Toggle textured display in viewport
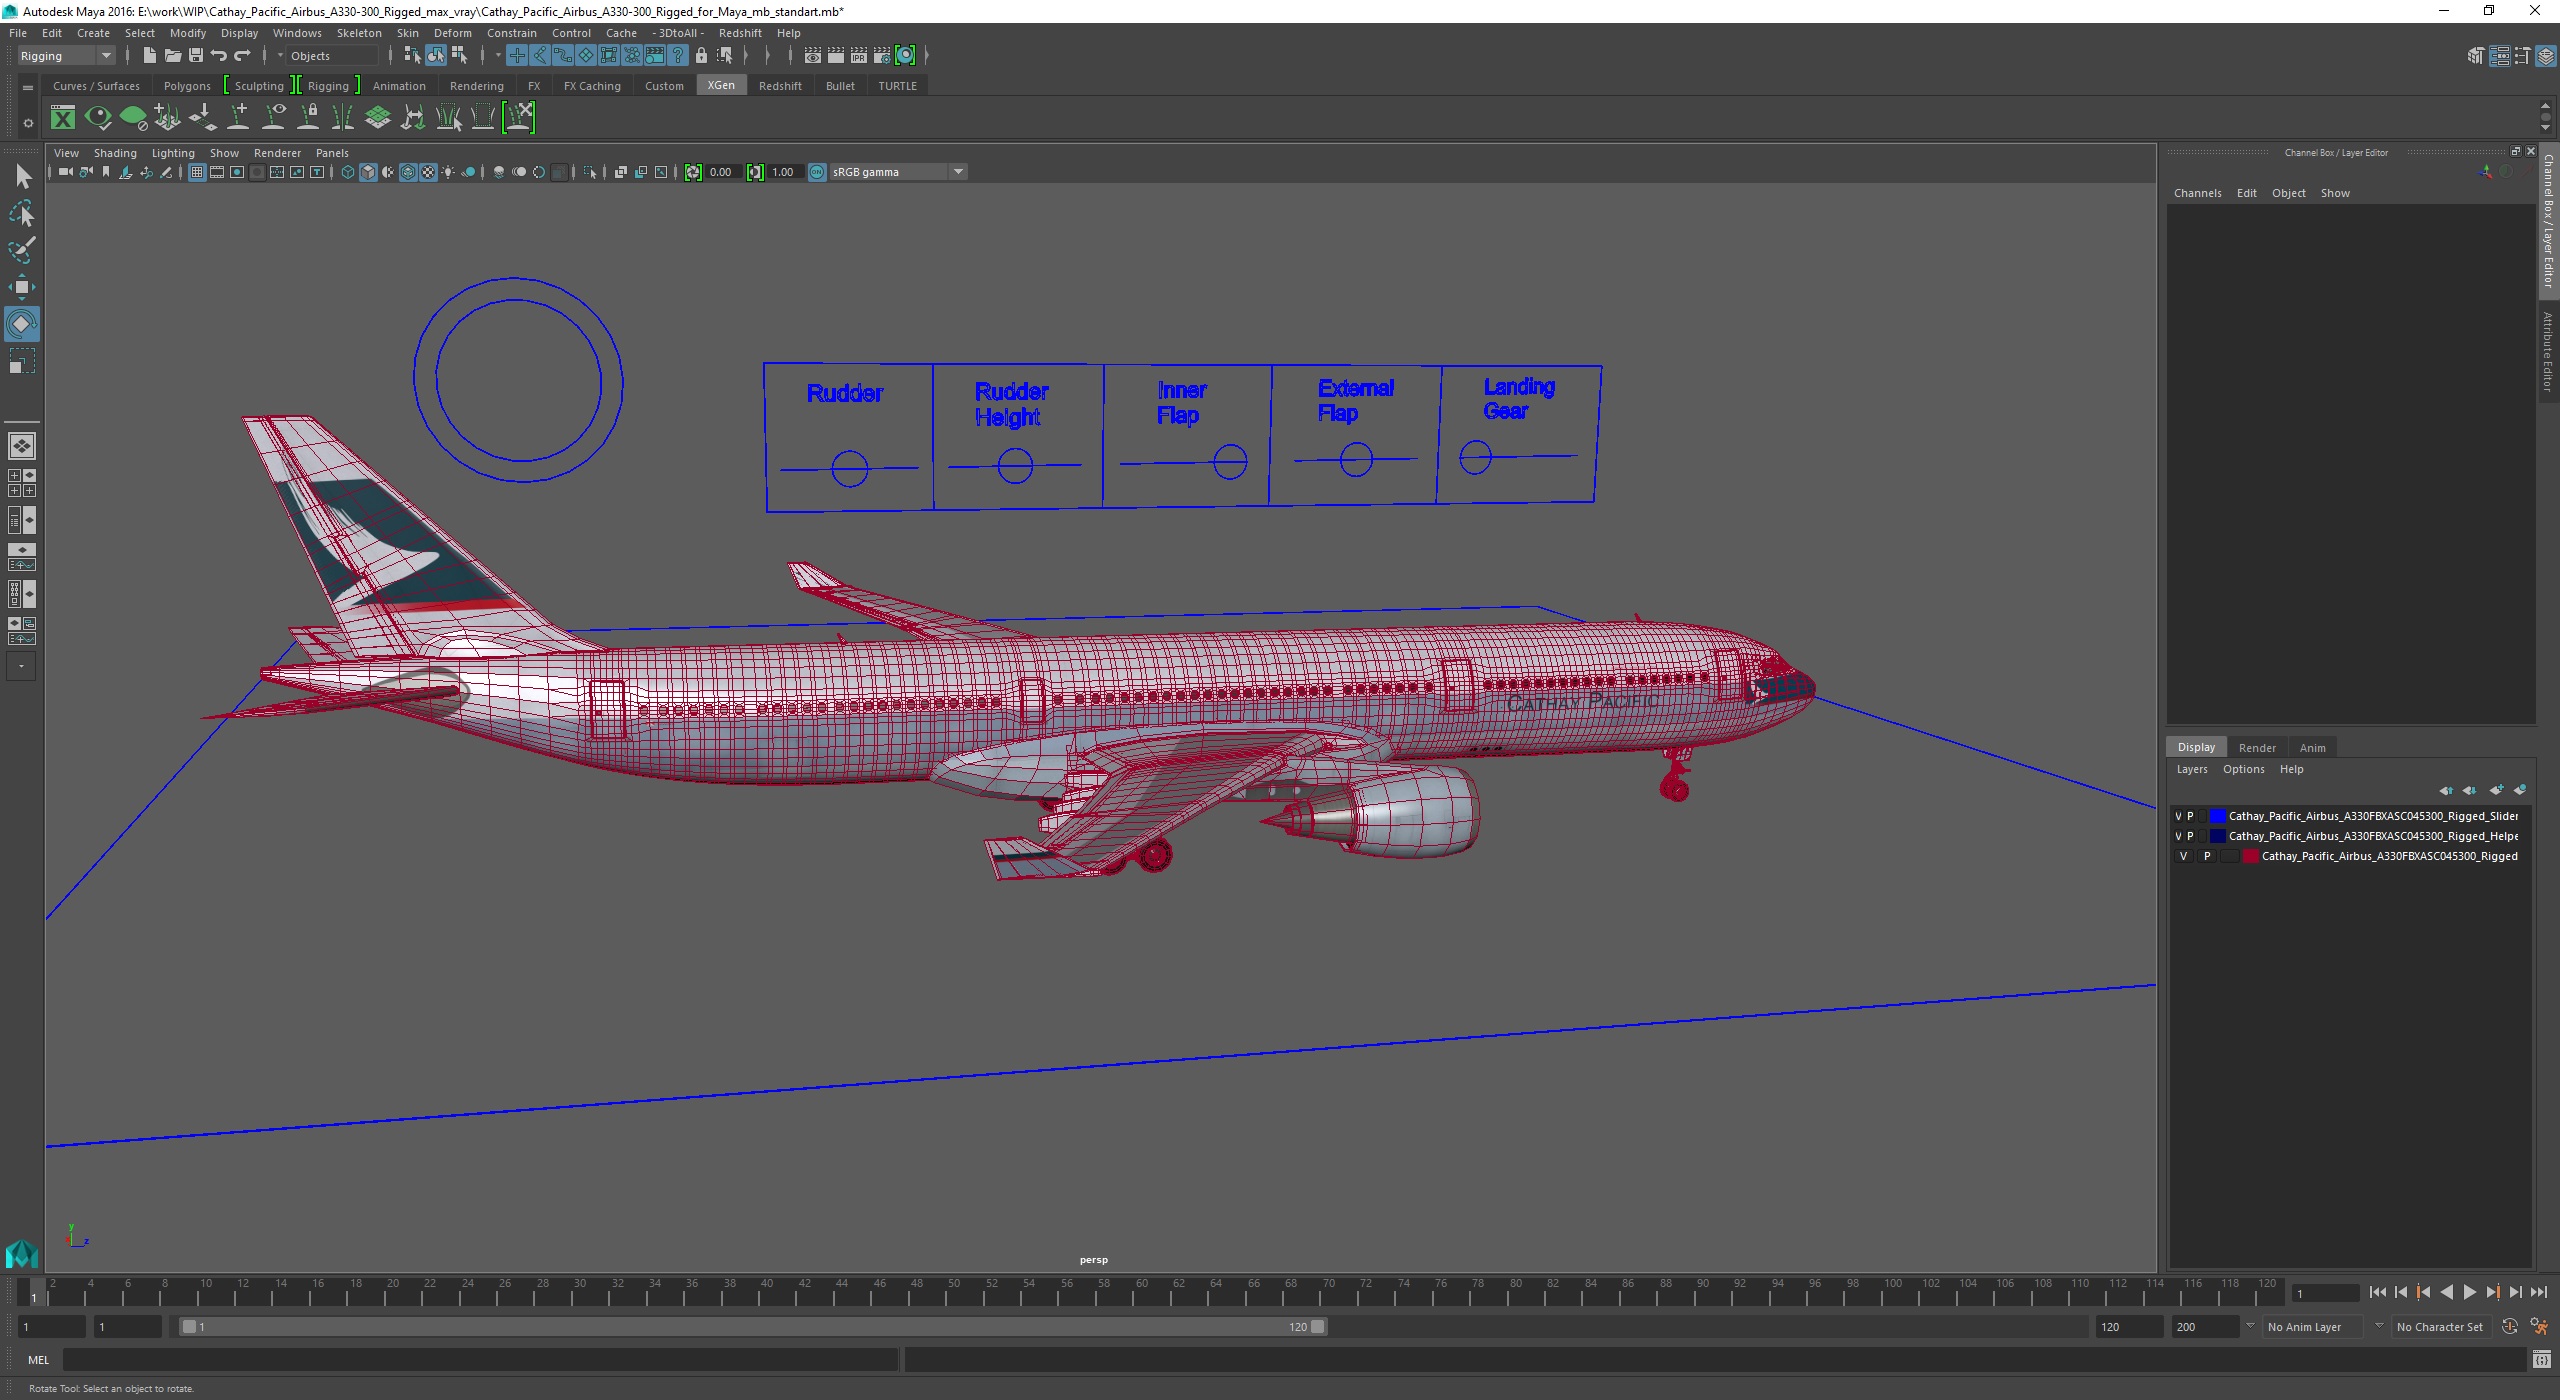Viewport: 2560px width, 1400px height. tap(428, 172)
